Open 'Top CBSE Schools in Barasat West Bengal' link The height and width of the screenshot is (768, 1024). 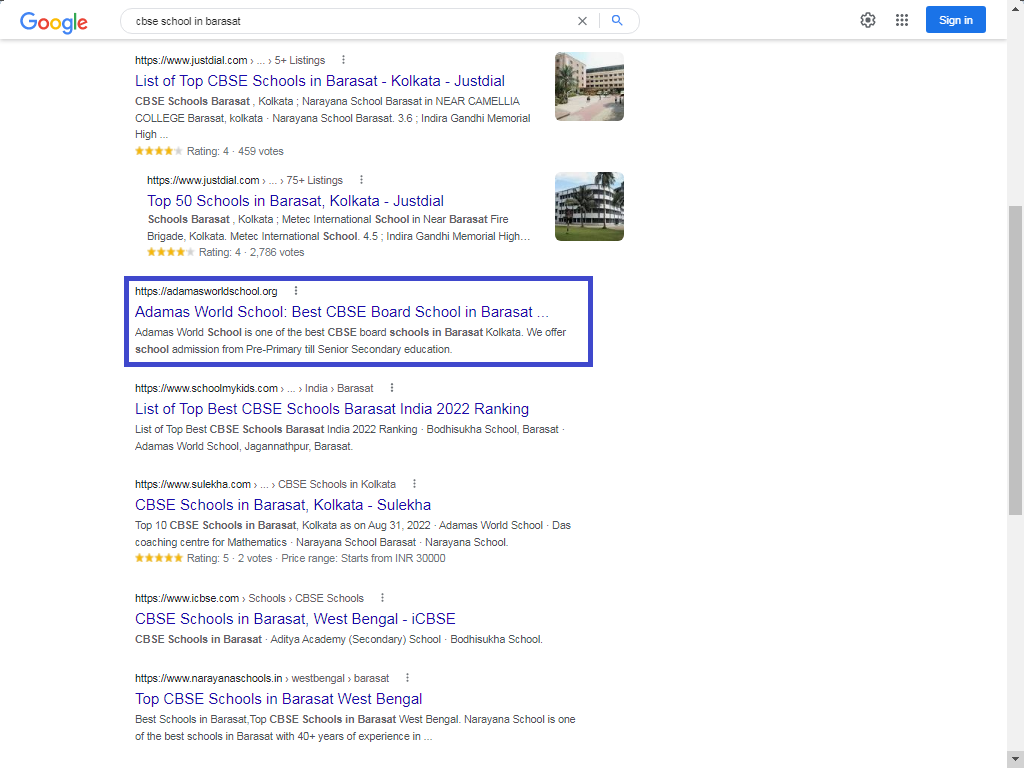(x=279, y=699)
